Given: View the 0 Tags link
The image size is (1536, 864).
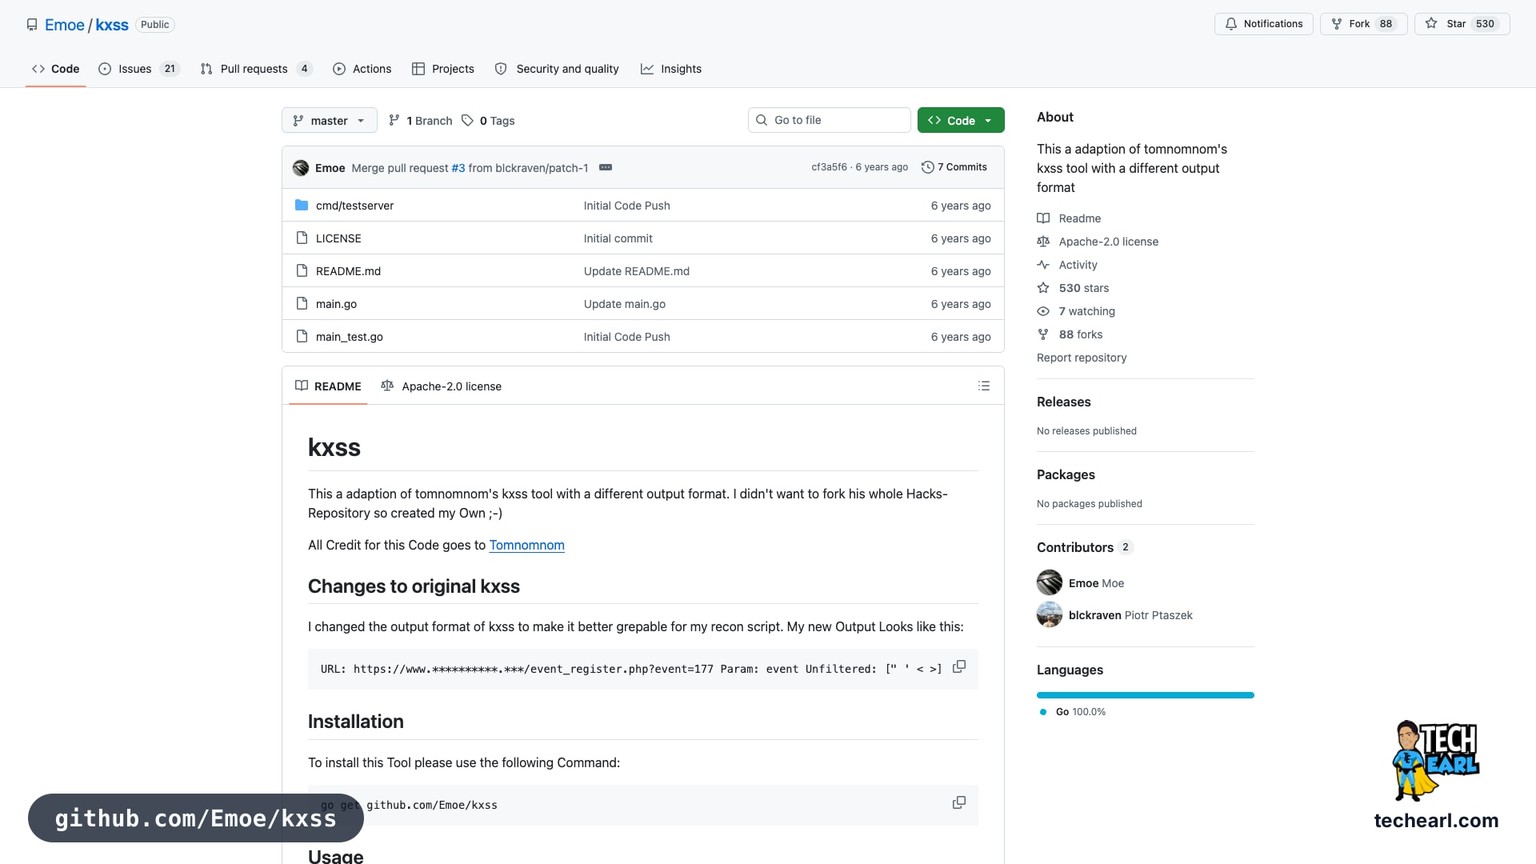Looking at the screenshot, I should 488,121.
